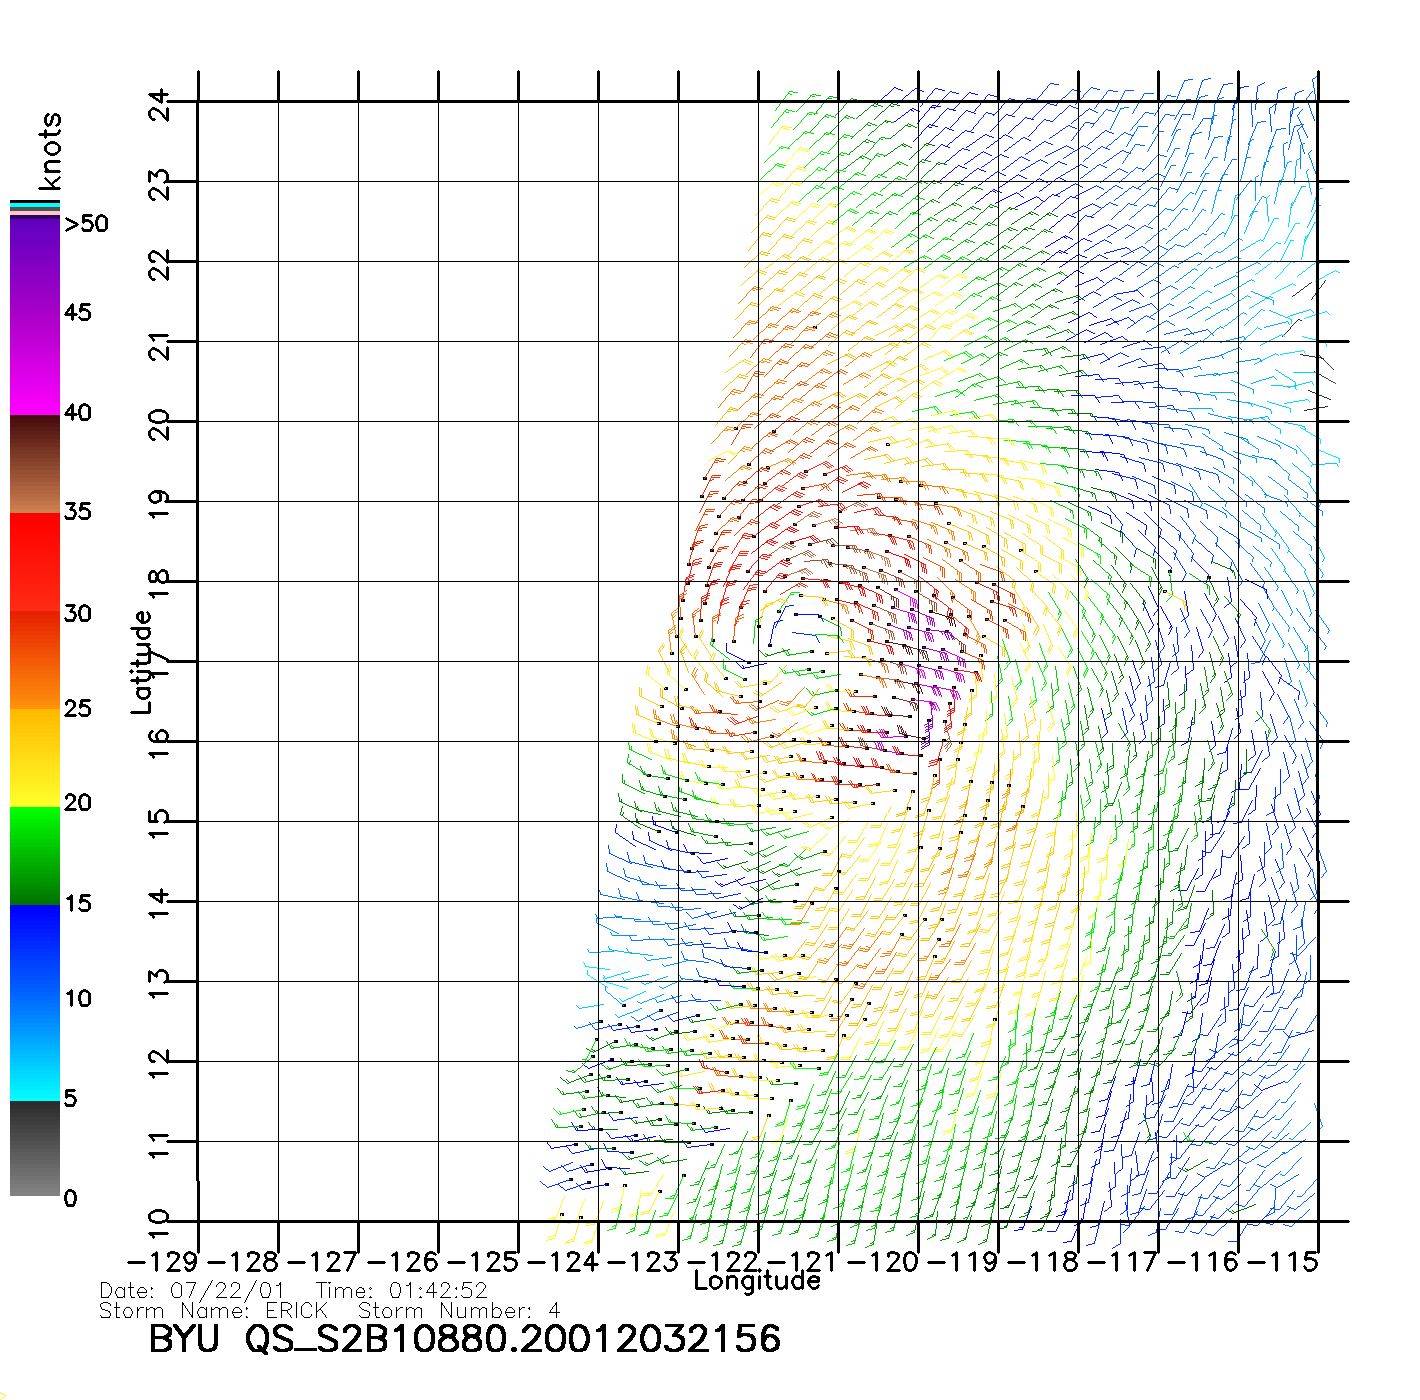Click the 'Date: 07/22/01' text

tap(192, 1291)
